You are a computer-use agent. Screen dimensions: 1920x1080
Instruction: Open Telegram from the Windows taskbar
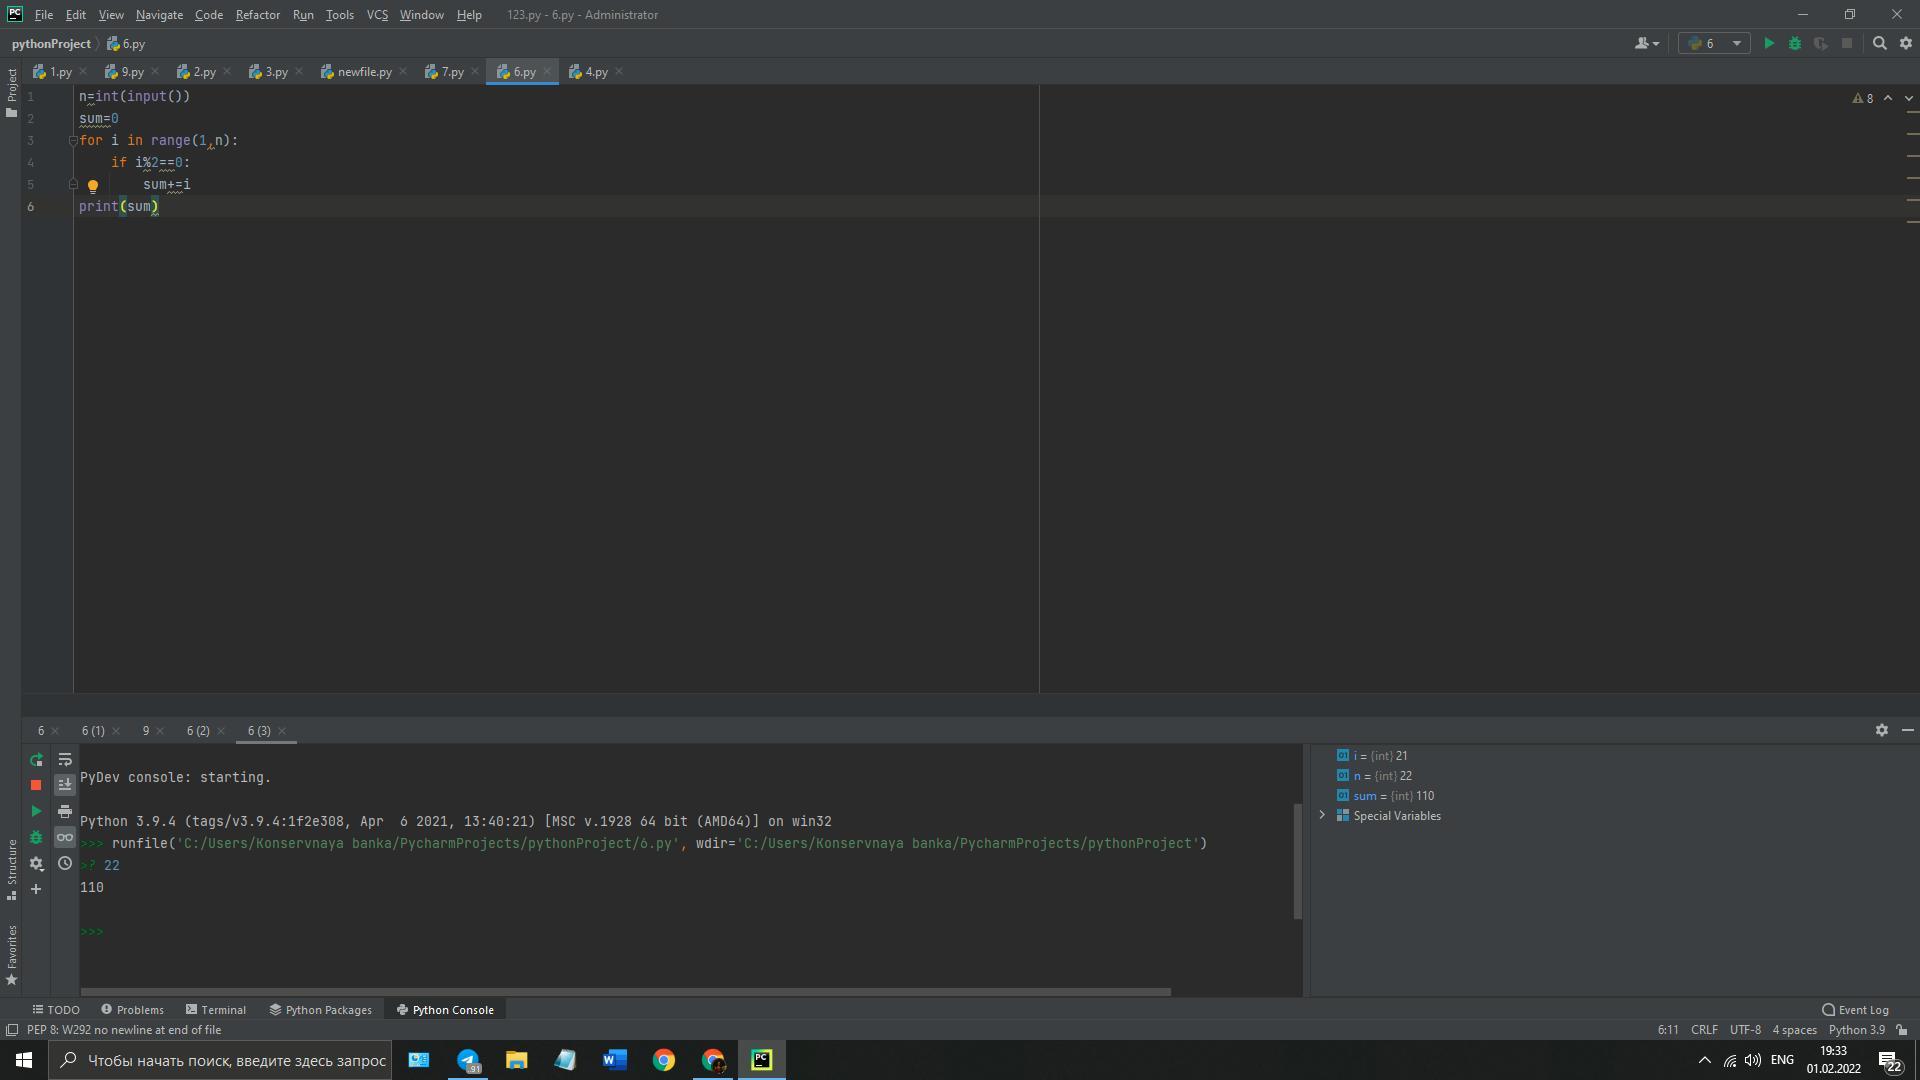click(x=468, y=1060)
